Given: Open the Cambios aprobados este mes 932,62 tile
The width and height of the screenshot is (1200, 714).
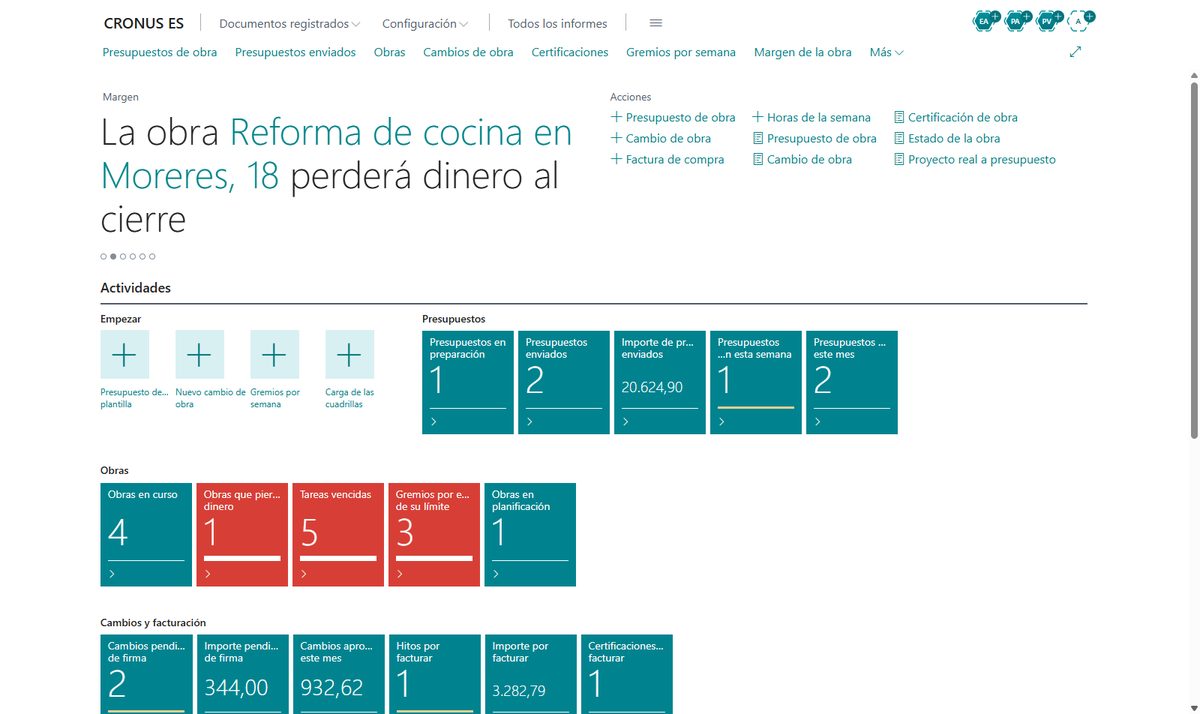Looking at the screenshot, I should click(x=338, y=674).
